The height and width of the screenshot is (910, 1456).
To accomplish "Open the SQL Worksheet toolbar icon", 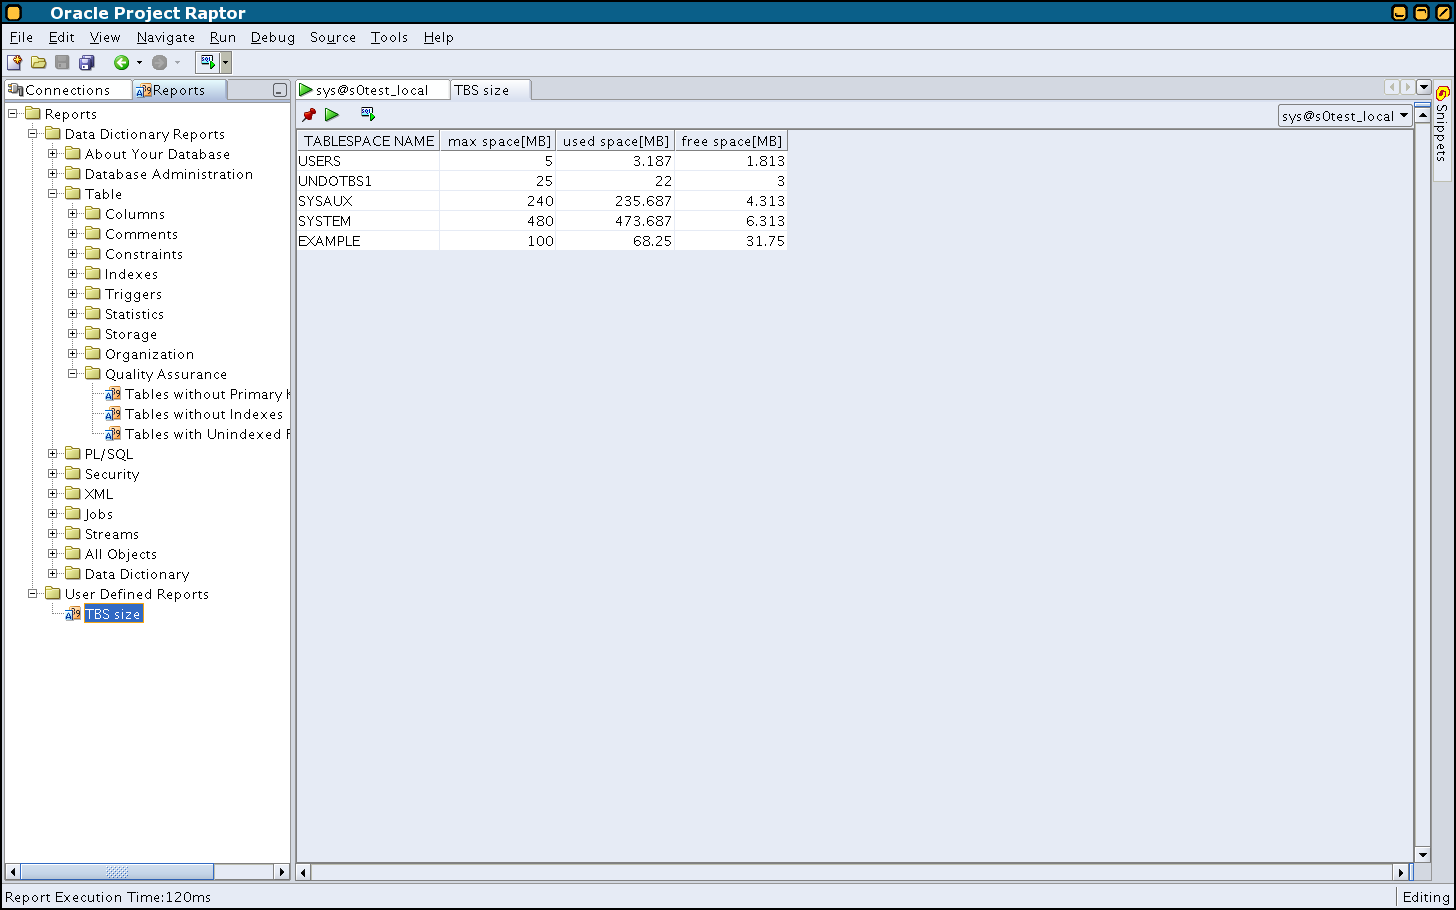I will [x=207, y=63].
